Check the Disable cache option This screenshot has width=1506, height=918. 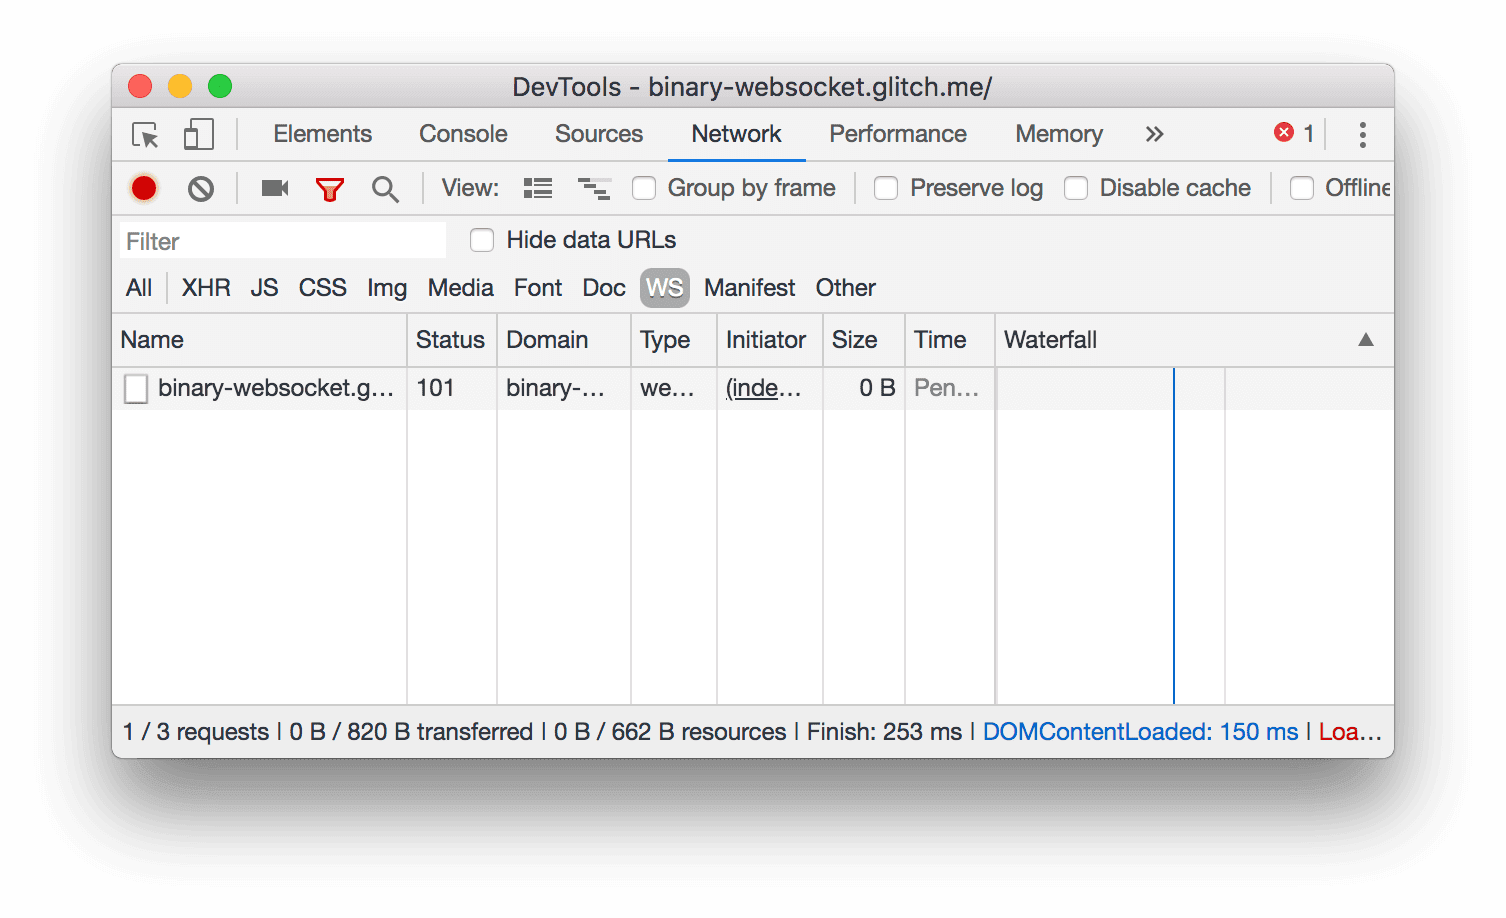1076,188
